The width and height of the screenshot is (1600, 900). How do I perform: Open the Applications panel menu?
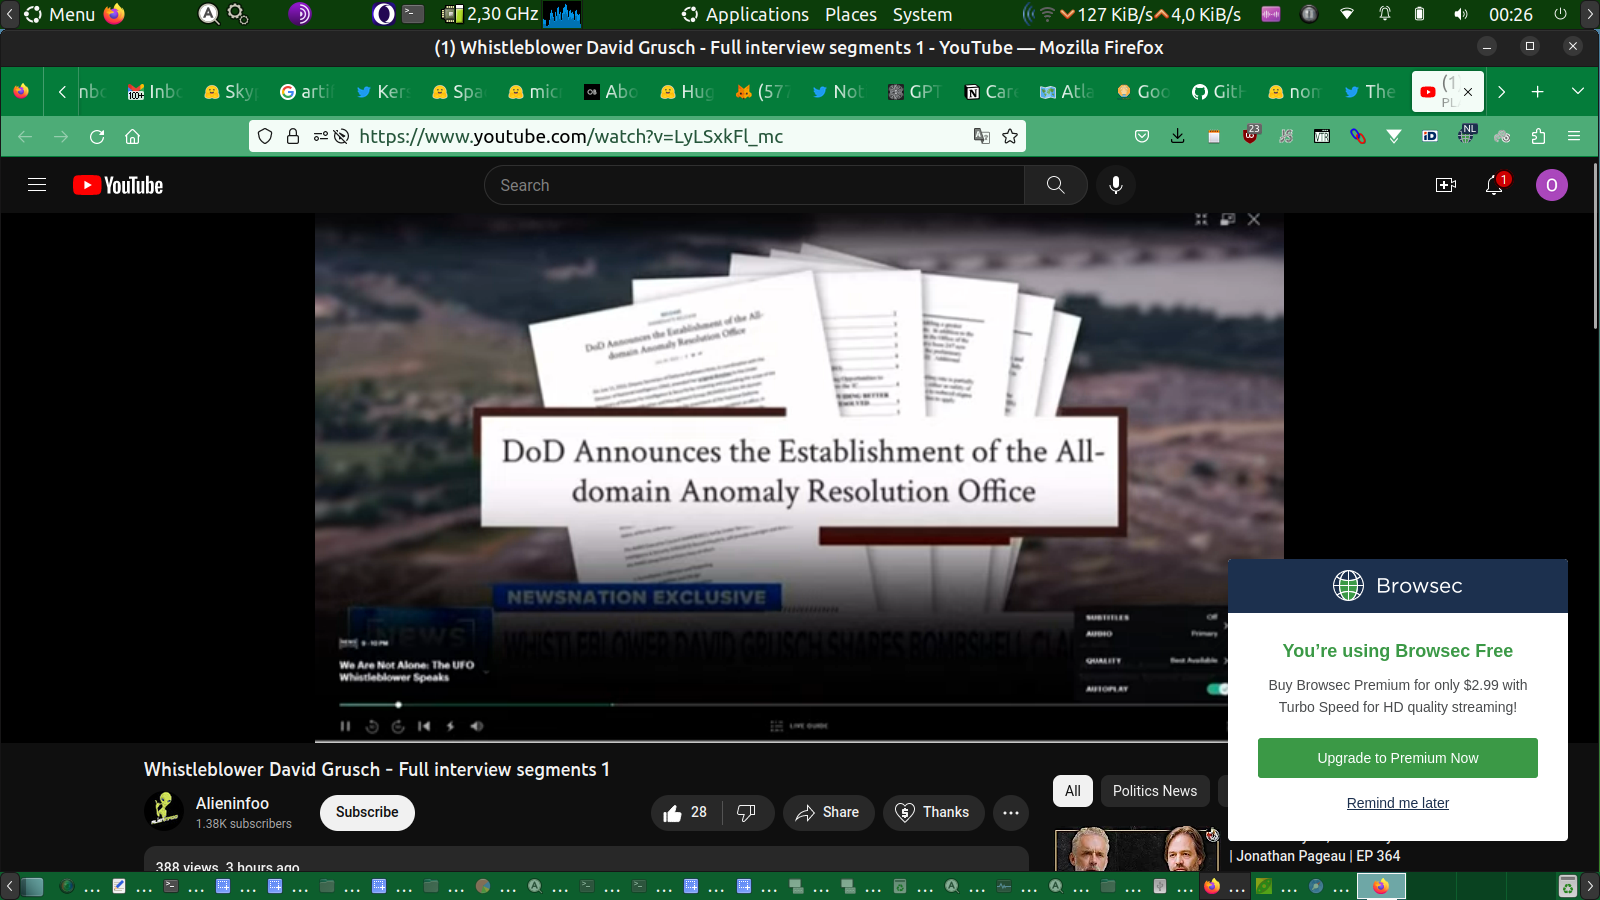(x=745, y=15)
